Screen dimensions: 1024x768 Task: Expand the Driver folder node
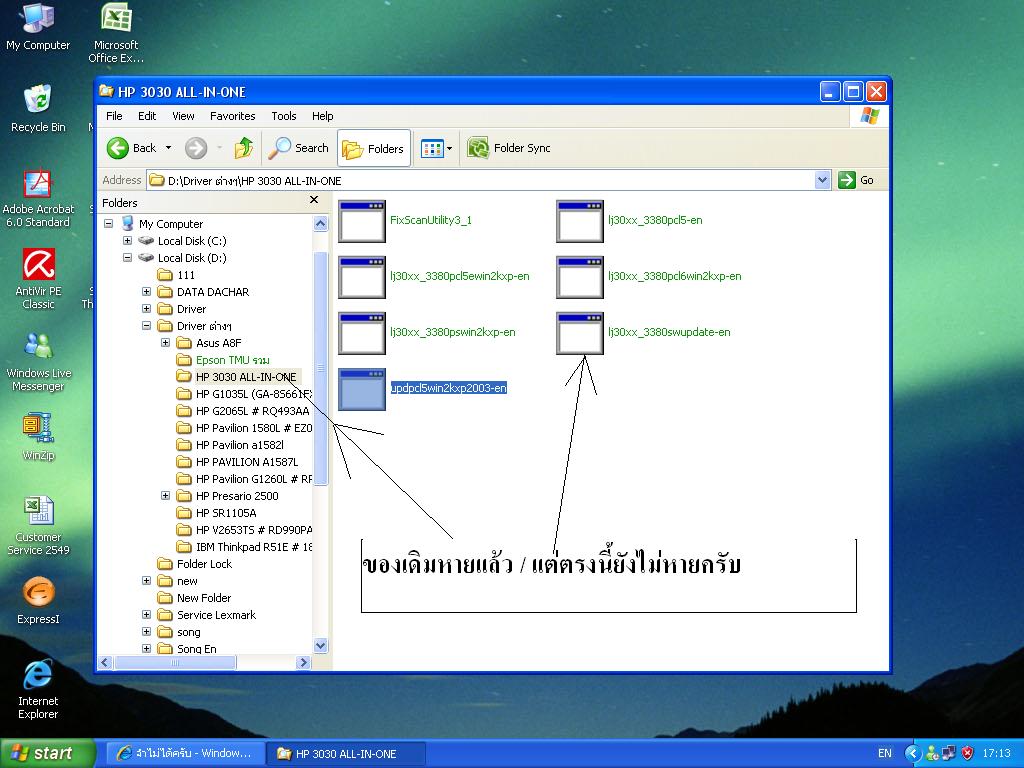[146, 309]
